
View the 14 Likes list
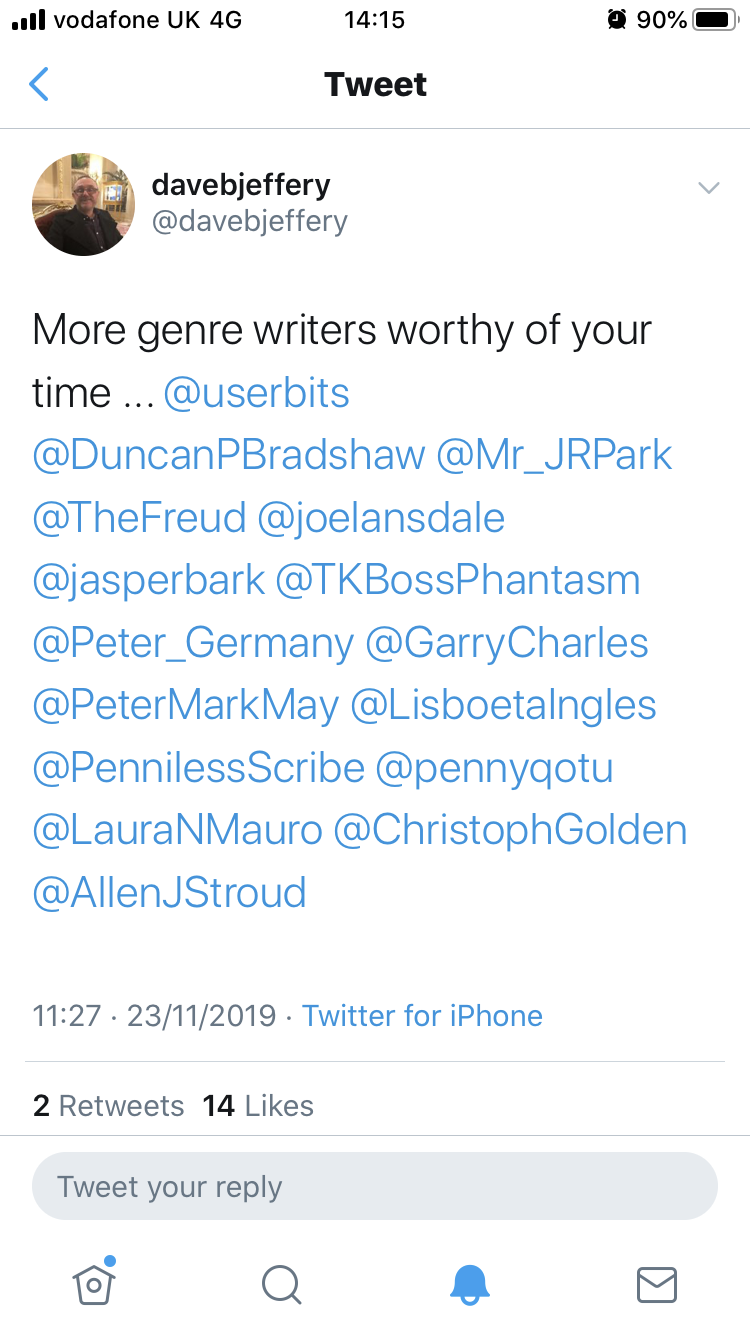(258, 1105)
